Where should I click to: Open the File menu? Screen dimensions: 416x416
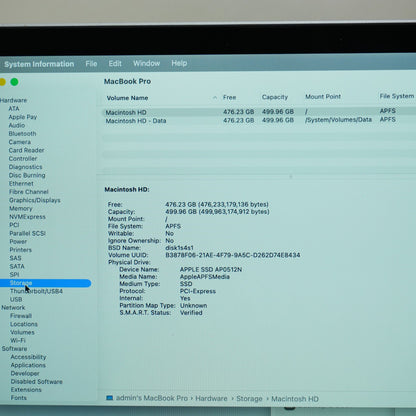point(91,64)
